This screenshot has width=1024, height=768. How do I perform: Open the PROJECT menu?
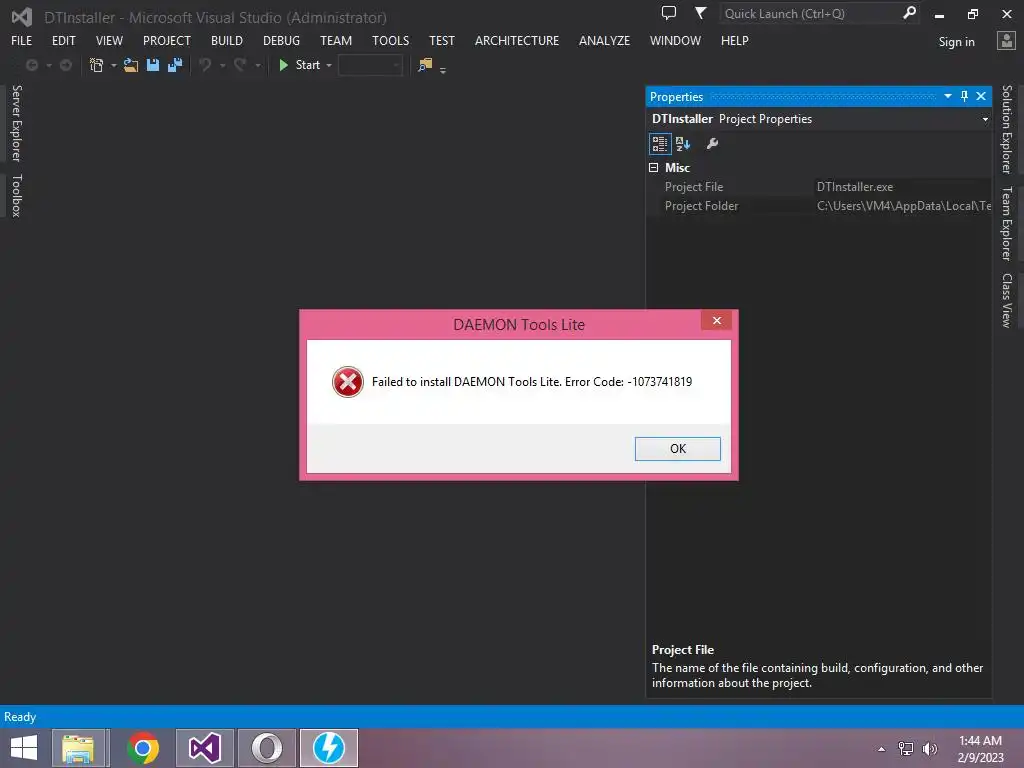tap(167, 40)
